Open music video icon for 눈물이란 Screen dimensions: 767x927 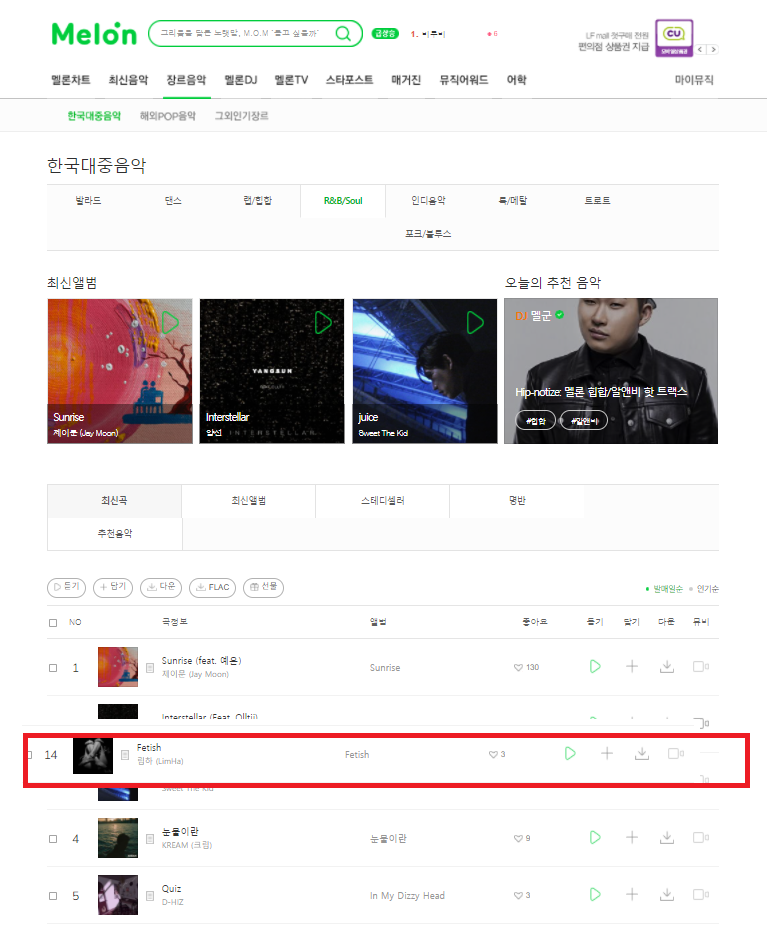pos(701,838)
